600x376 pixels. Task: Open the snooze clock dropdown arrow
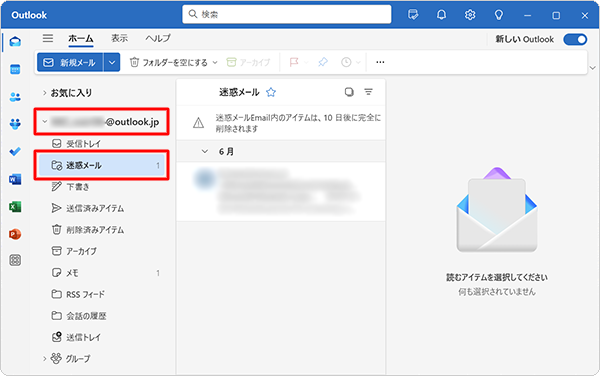point(358,62)
